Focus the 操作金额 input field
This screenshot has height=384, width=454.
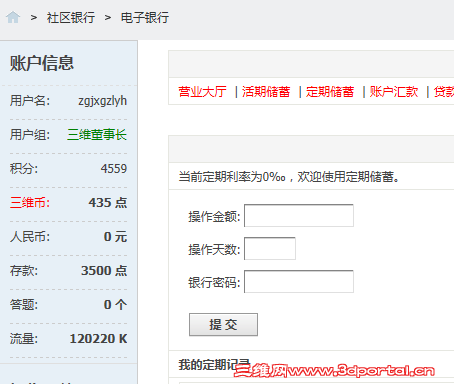[299, 216]
